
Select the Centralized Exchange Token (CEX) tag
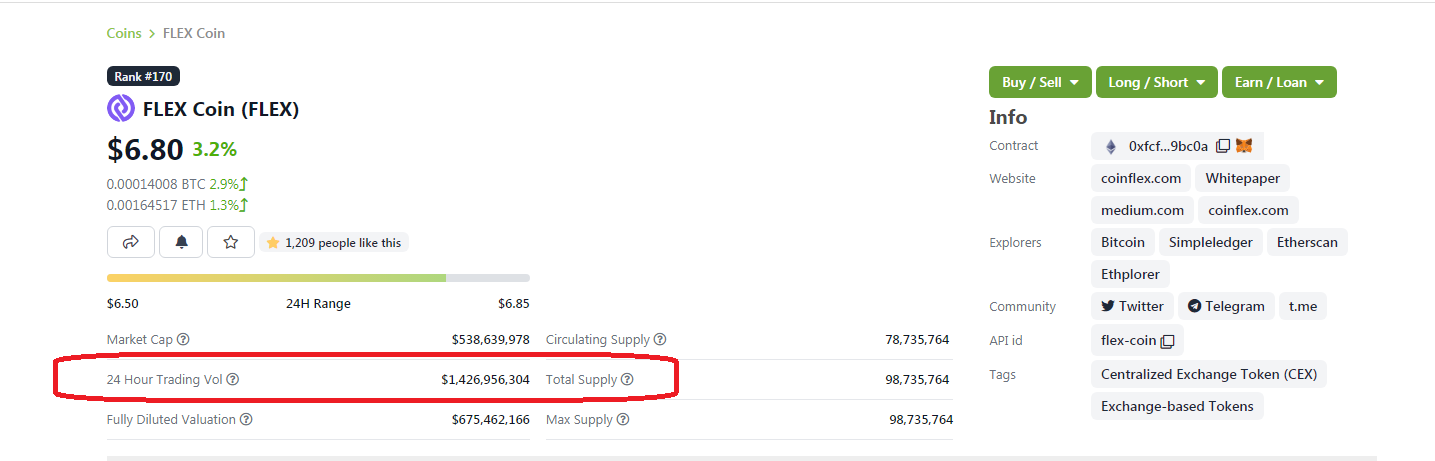click(1209, 375)
